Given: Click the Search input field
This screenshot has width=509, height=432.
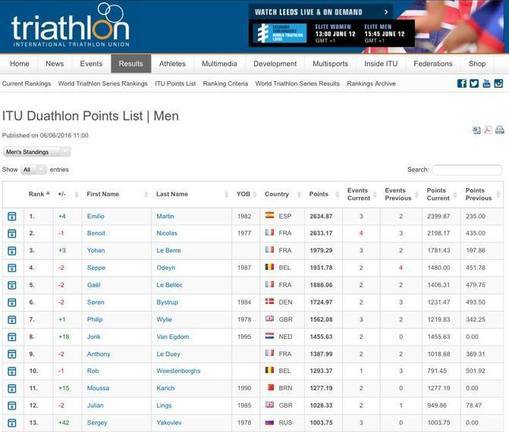Looking at the screenshot, I should [x=467, y=170].
